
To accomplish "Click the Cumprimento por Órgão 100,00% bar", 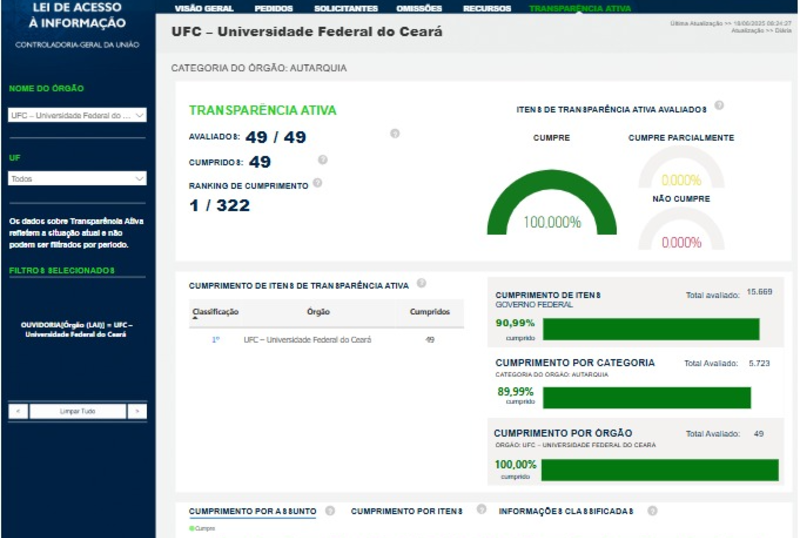I will pos(660,470).
